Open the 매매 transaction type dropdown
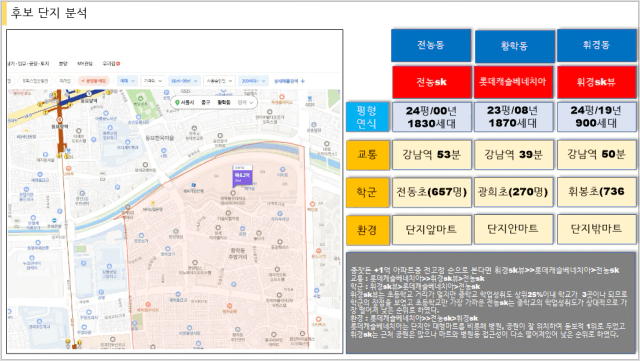 click(x=127, y=81)
